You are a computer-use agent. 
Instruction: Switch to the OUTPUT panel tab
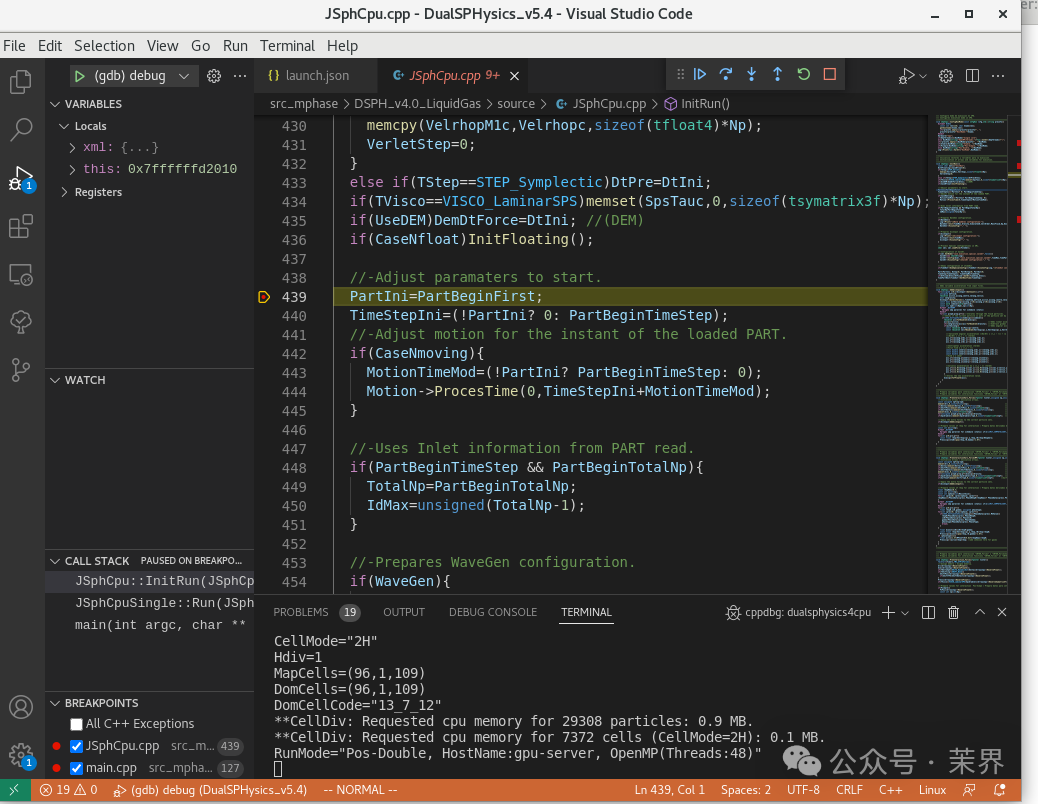point(404,613)
